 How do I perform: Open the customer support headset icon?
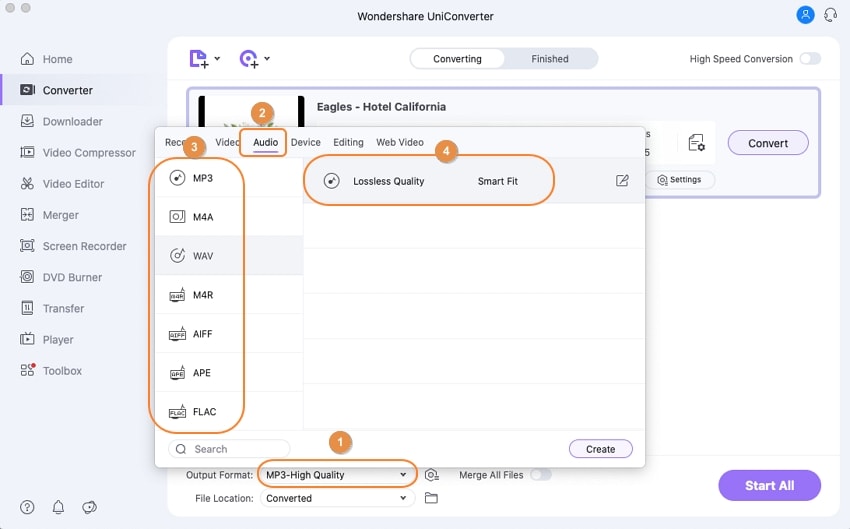pyautogui.click(x=830, y=15)
